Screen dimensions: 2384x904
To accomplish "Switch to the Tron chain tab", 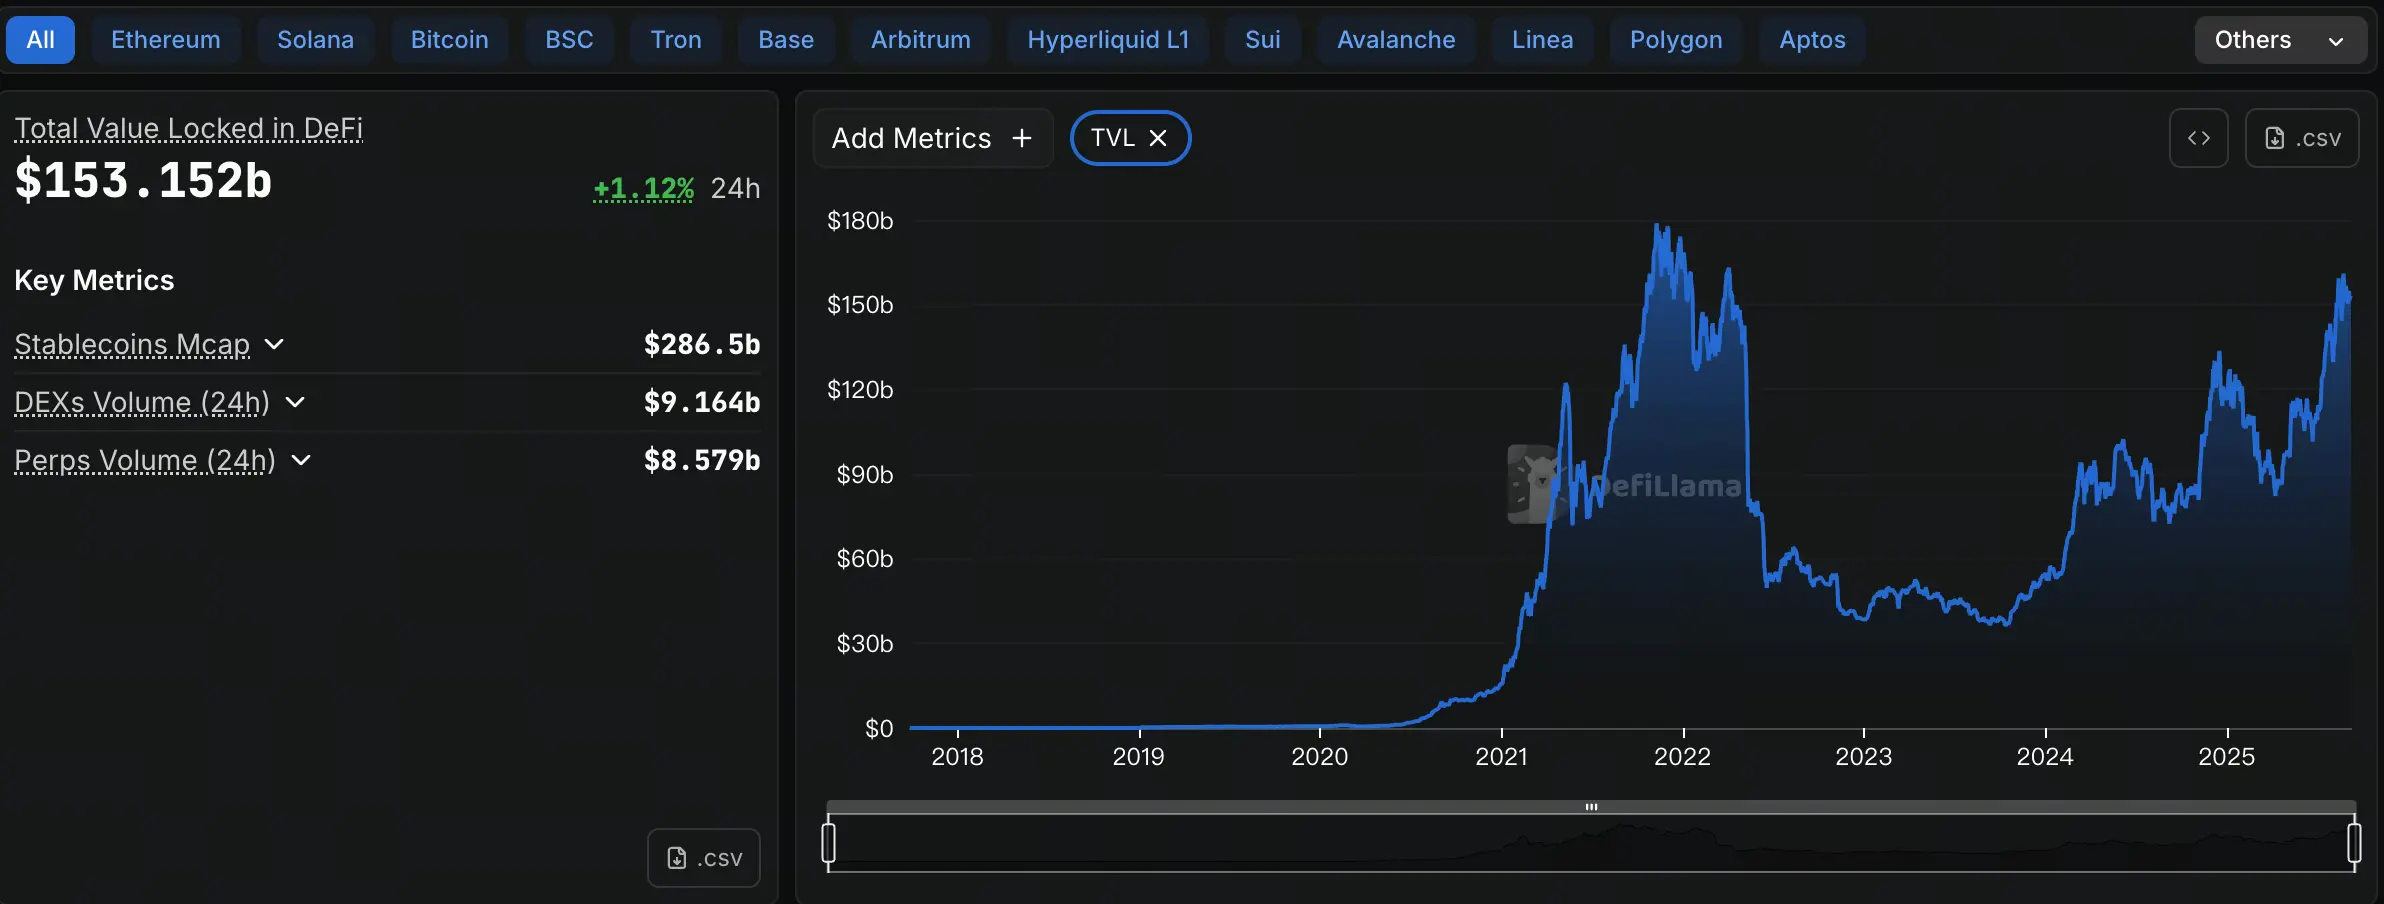I will [x=676, y=40].
